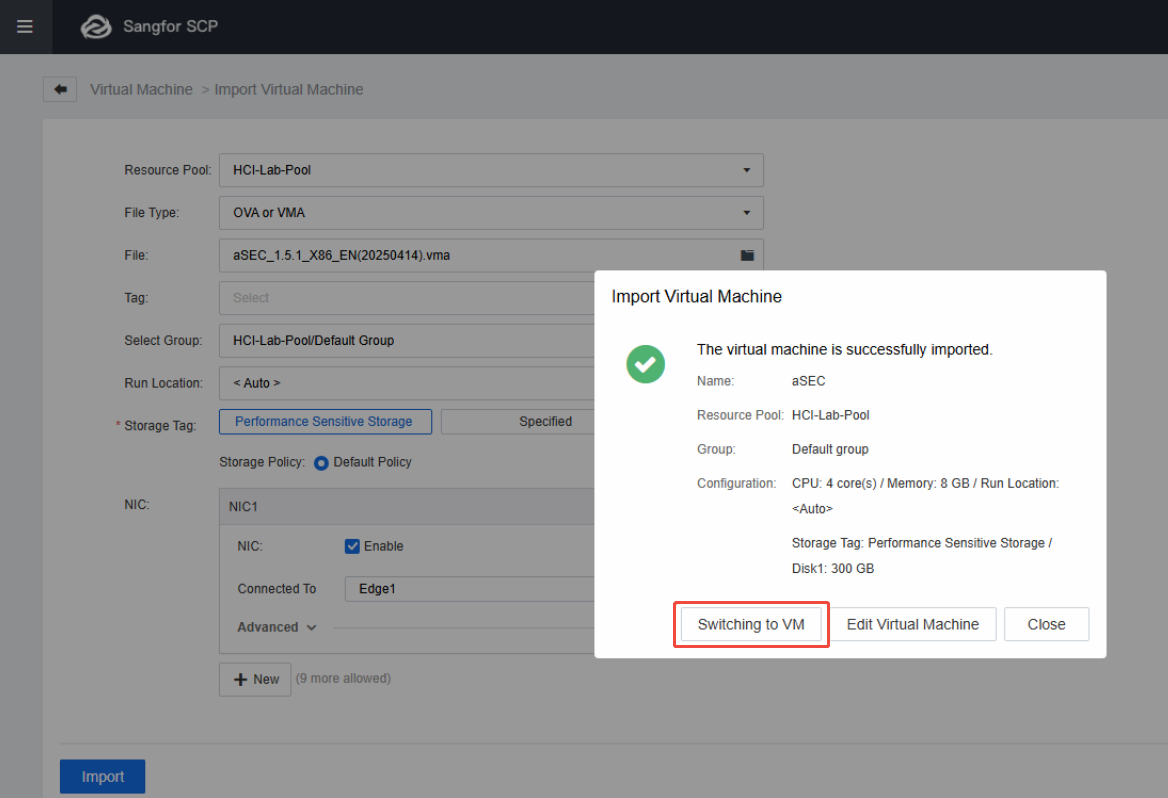Click the Switching to VM button
The image size is (1168, 798).
[751, 624]
